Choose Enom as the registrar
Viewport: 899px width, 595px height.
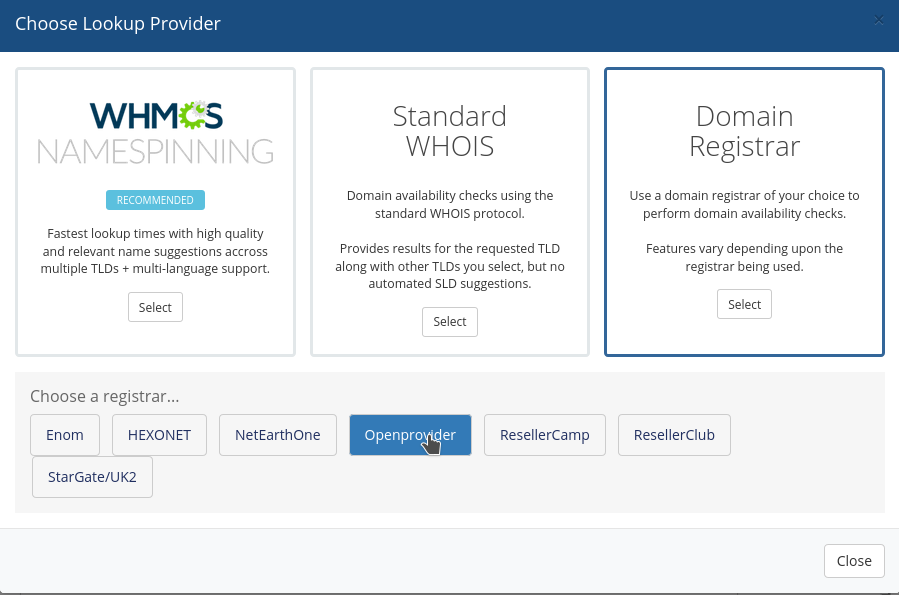click(65, 435)
